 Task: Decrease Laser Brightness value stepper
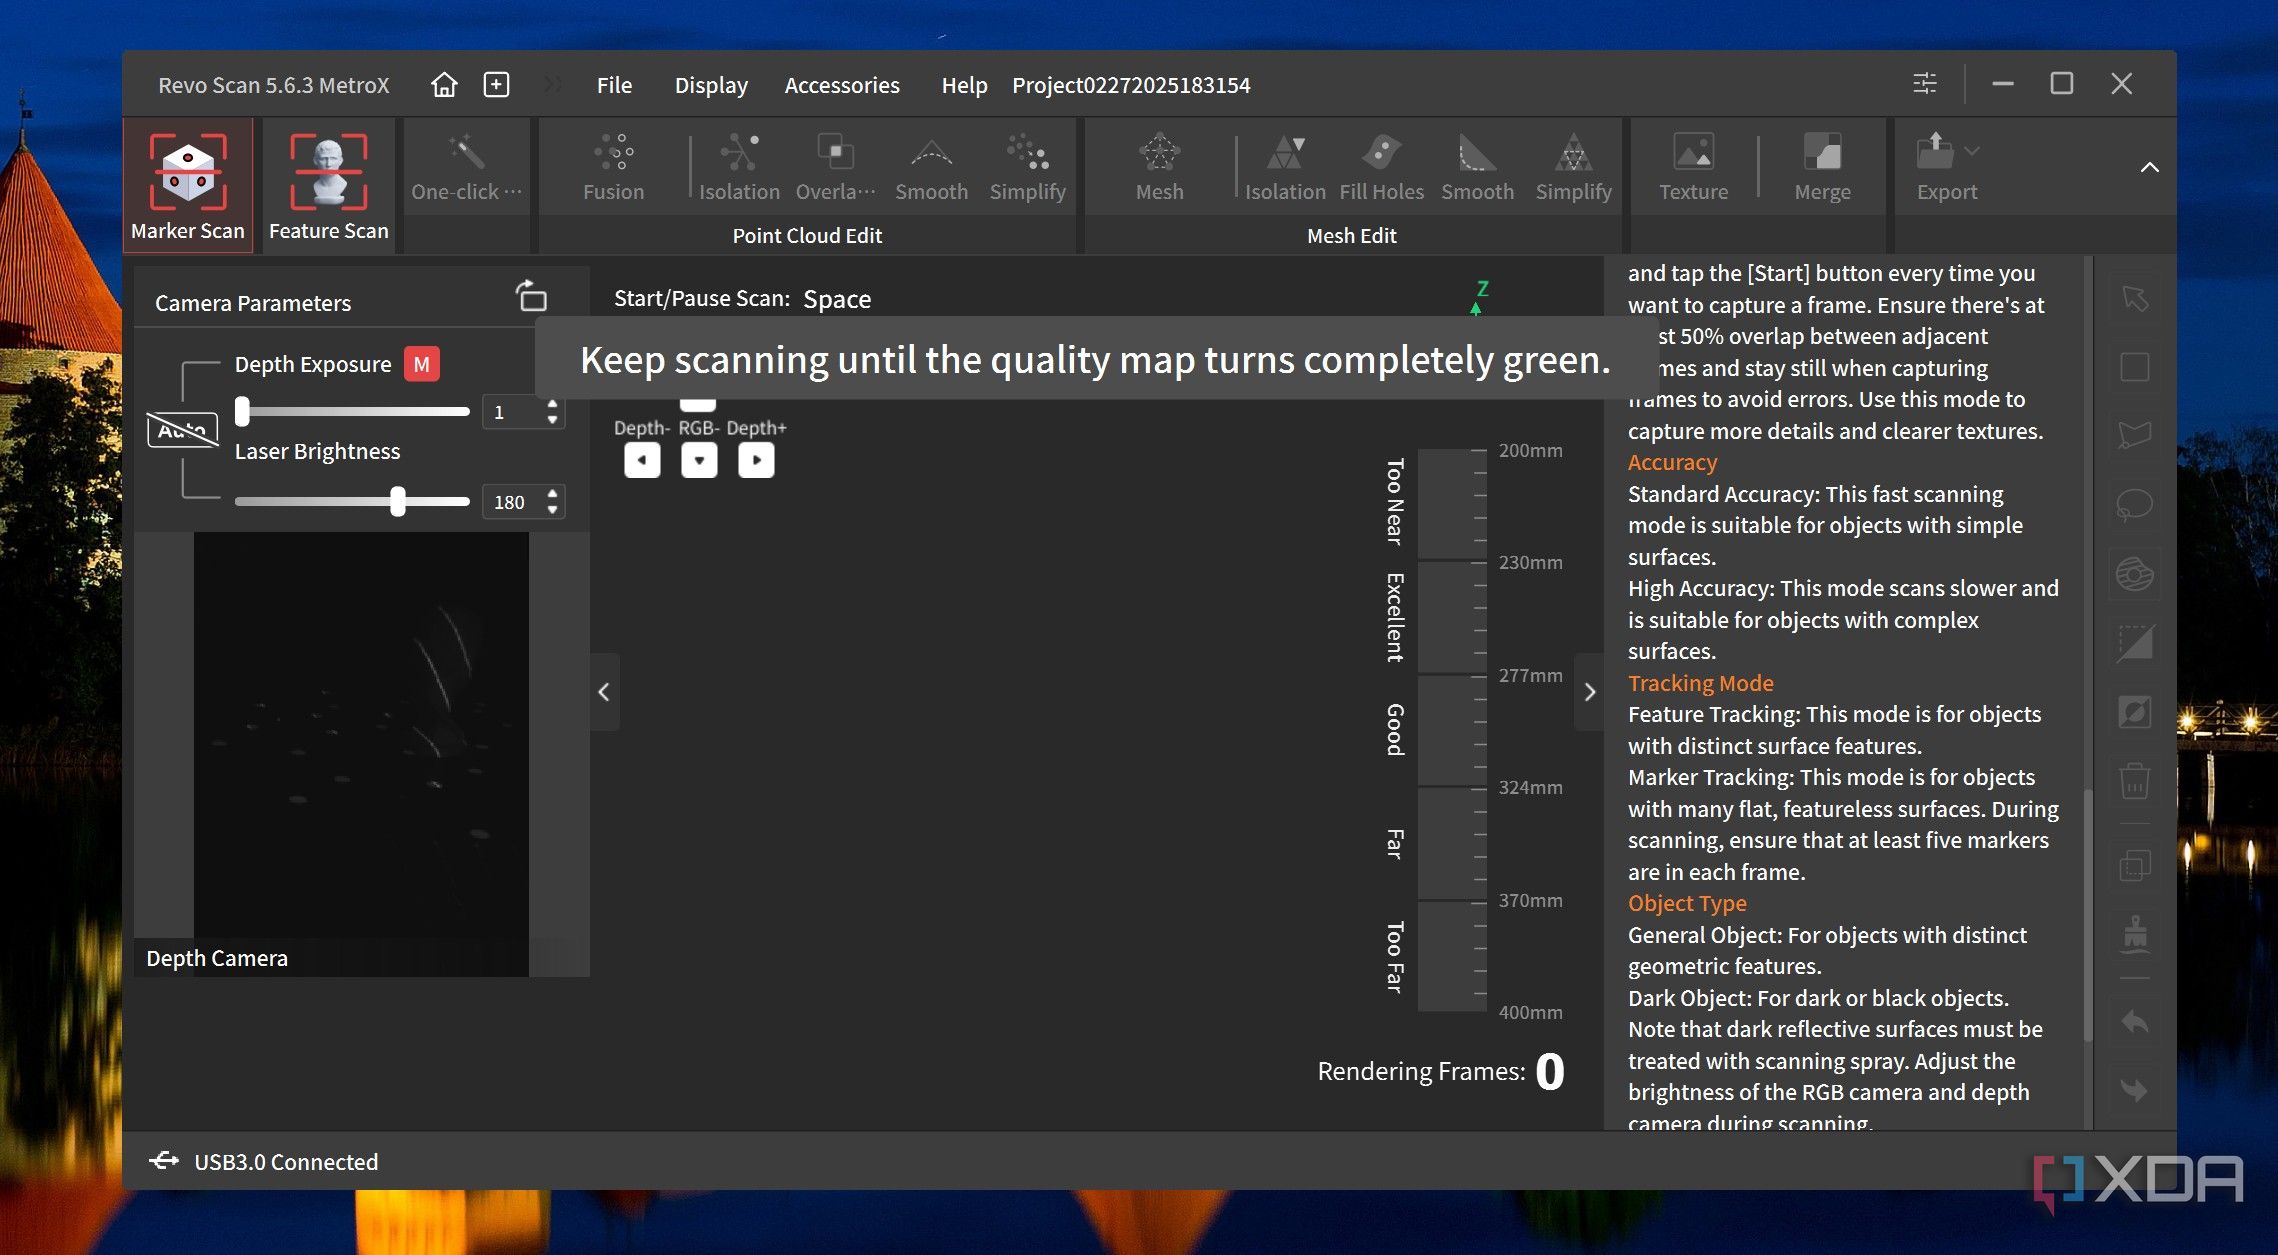(x=552, y=510)
